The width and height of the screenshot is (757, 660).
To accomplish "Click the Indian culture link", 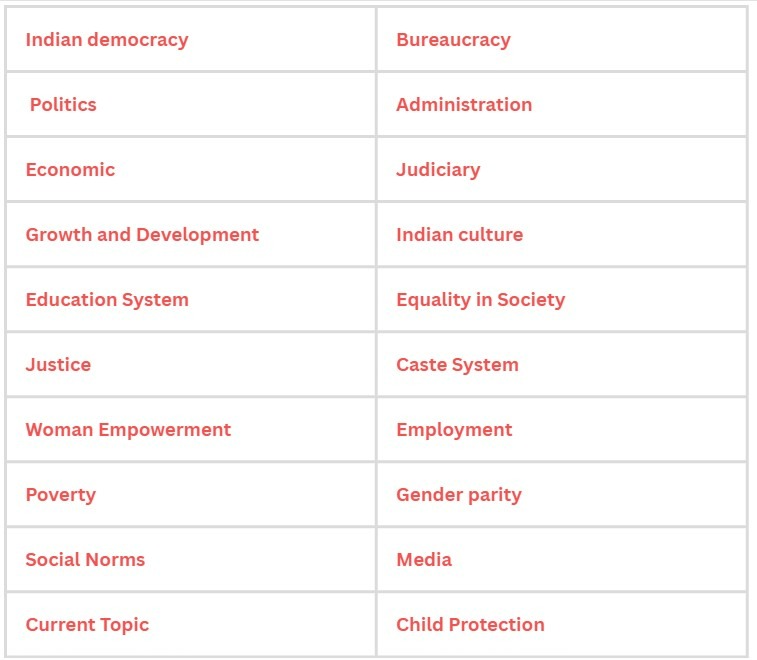I will click(459, 235).
